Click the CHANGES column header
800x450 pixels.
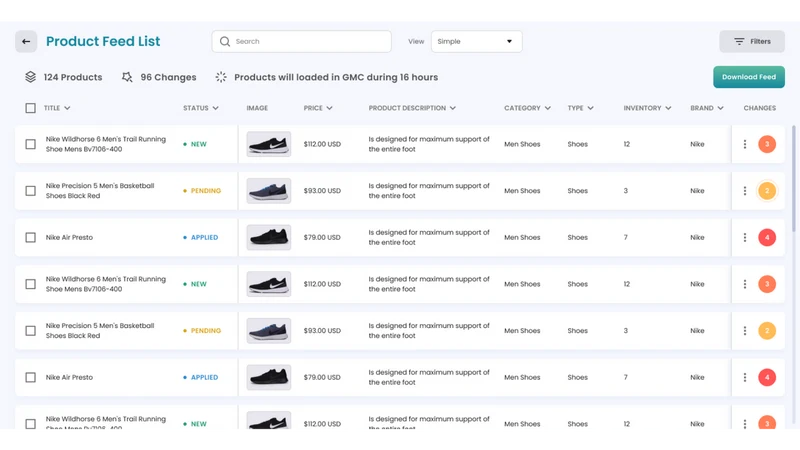pos(760,108)
